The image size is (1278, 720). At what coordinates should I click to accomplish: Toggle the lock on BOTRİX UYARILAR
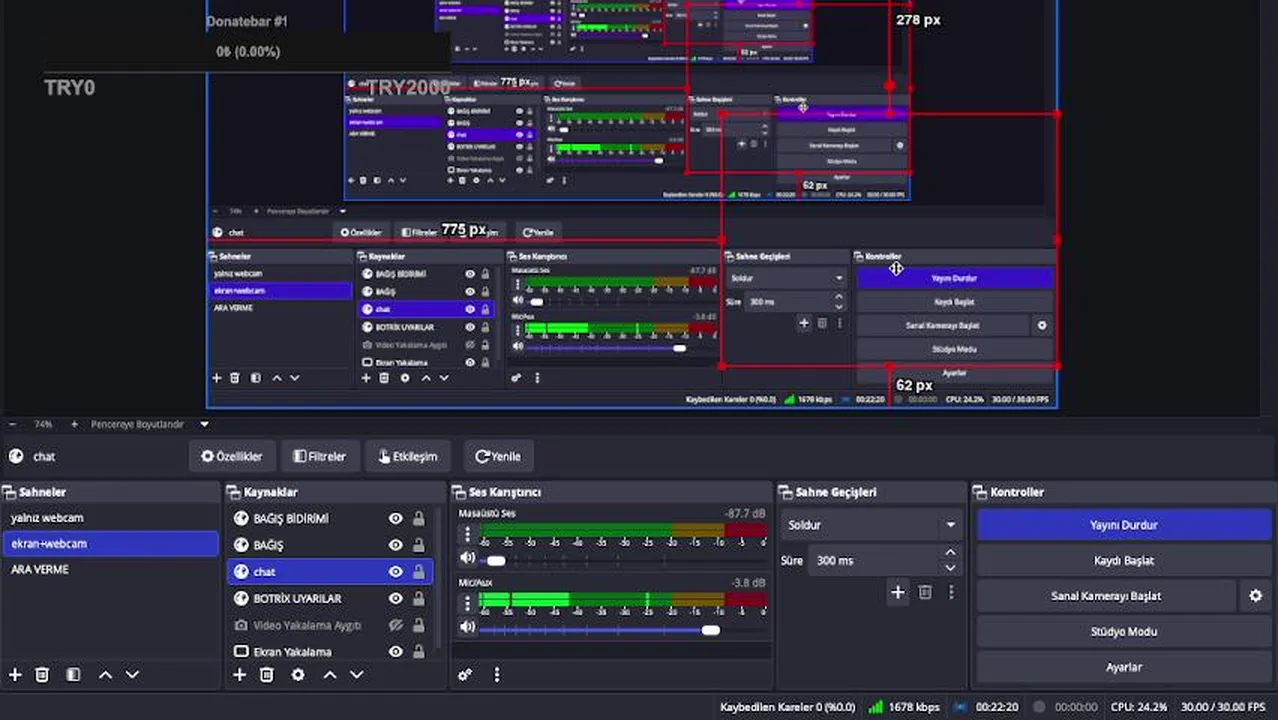point(419,598)
